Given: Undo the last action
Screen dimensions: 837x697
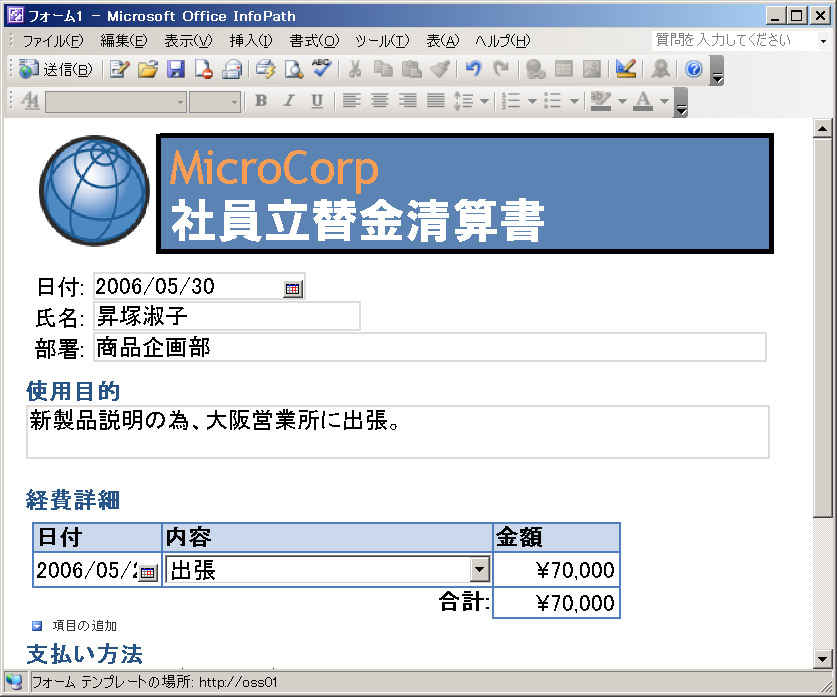Looking at the screenshot, I should coord(473,69).
